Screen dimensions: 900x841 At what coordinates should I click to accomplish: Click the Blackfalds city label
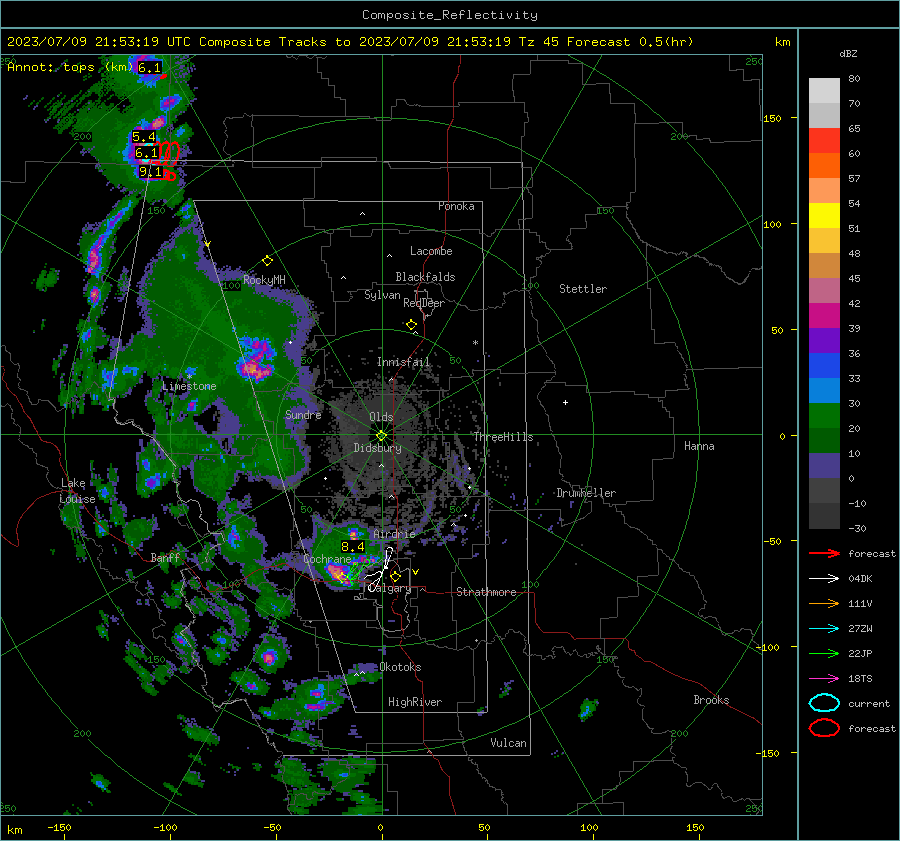425,277
